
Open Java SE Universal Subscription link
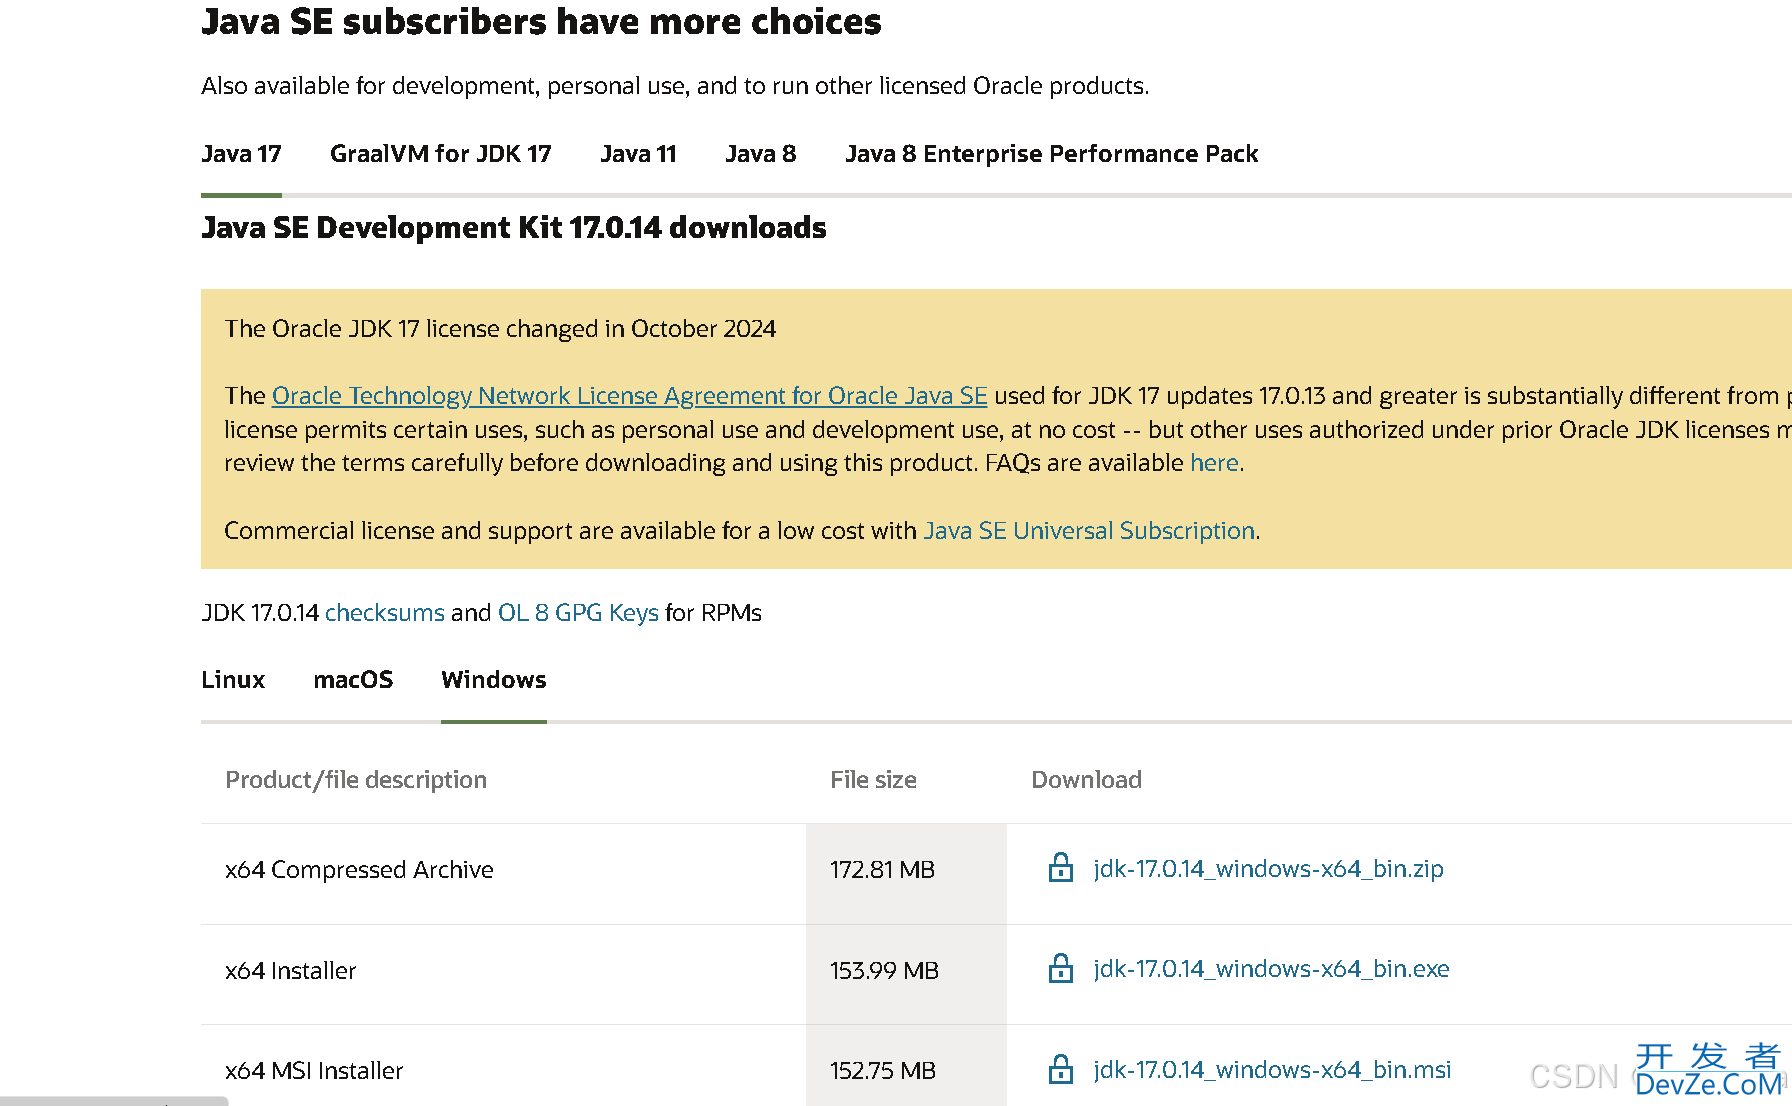click(x=1089, y=531)
